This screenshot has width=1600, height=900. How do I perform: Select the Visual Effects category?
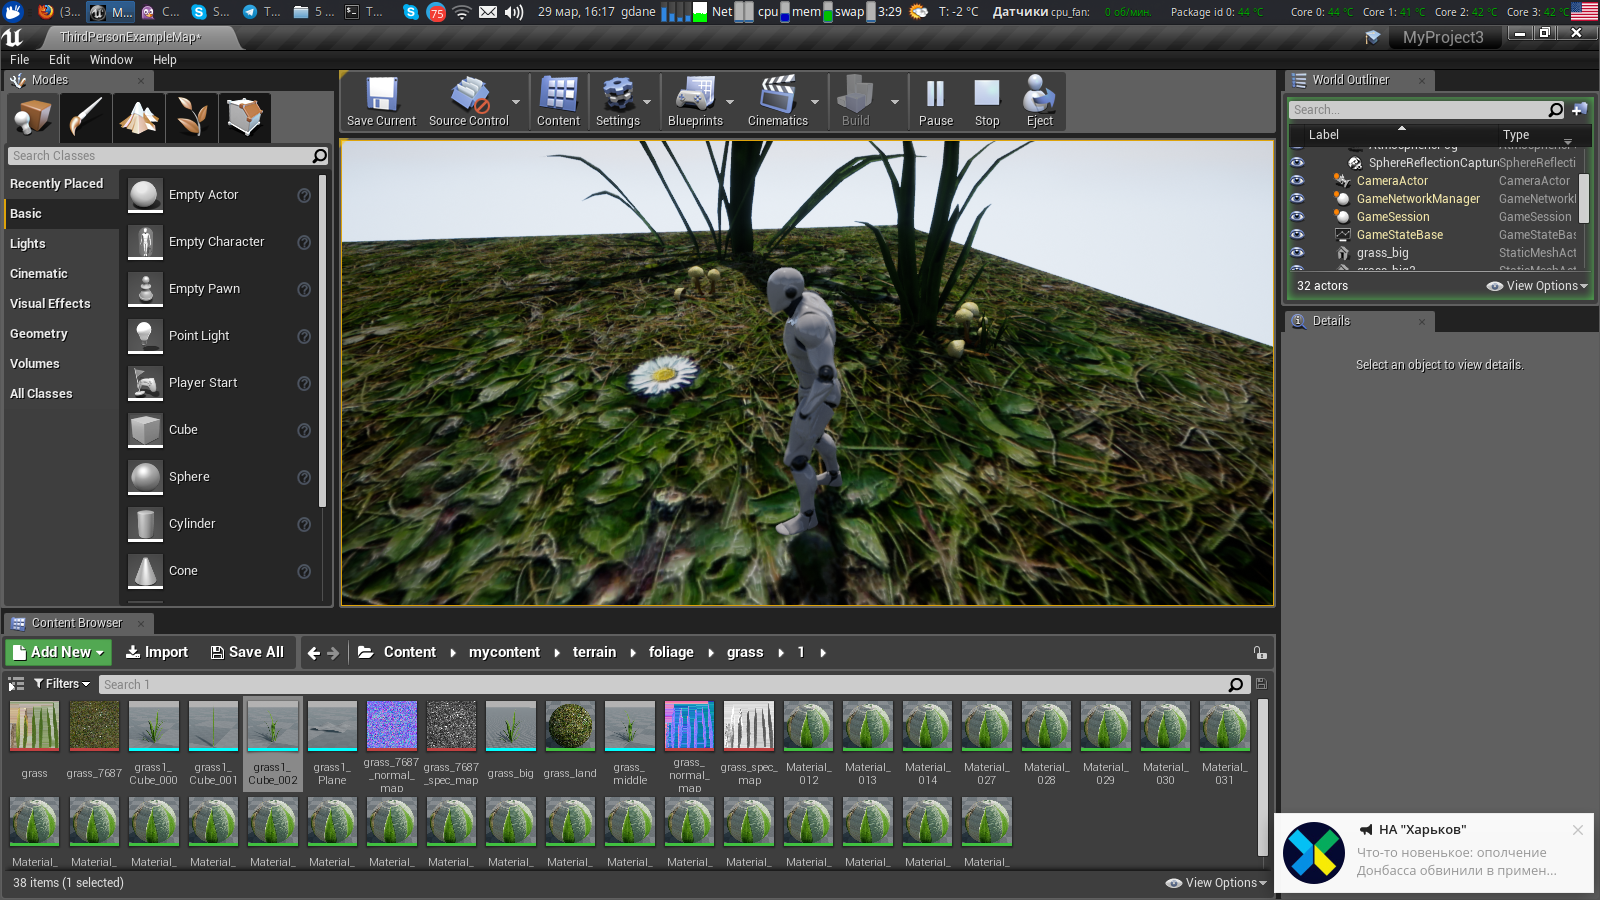(x=50, y=304)
